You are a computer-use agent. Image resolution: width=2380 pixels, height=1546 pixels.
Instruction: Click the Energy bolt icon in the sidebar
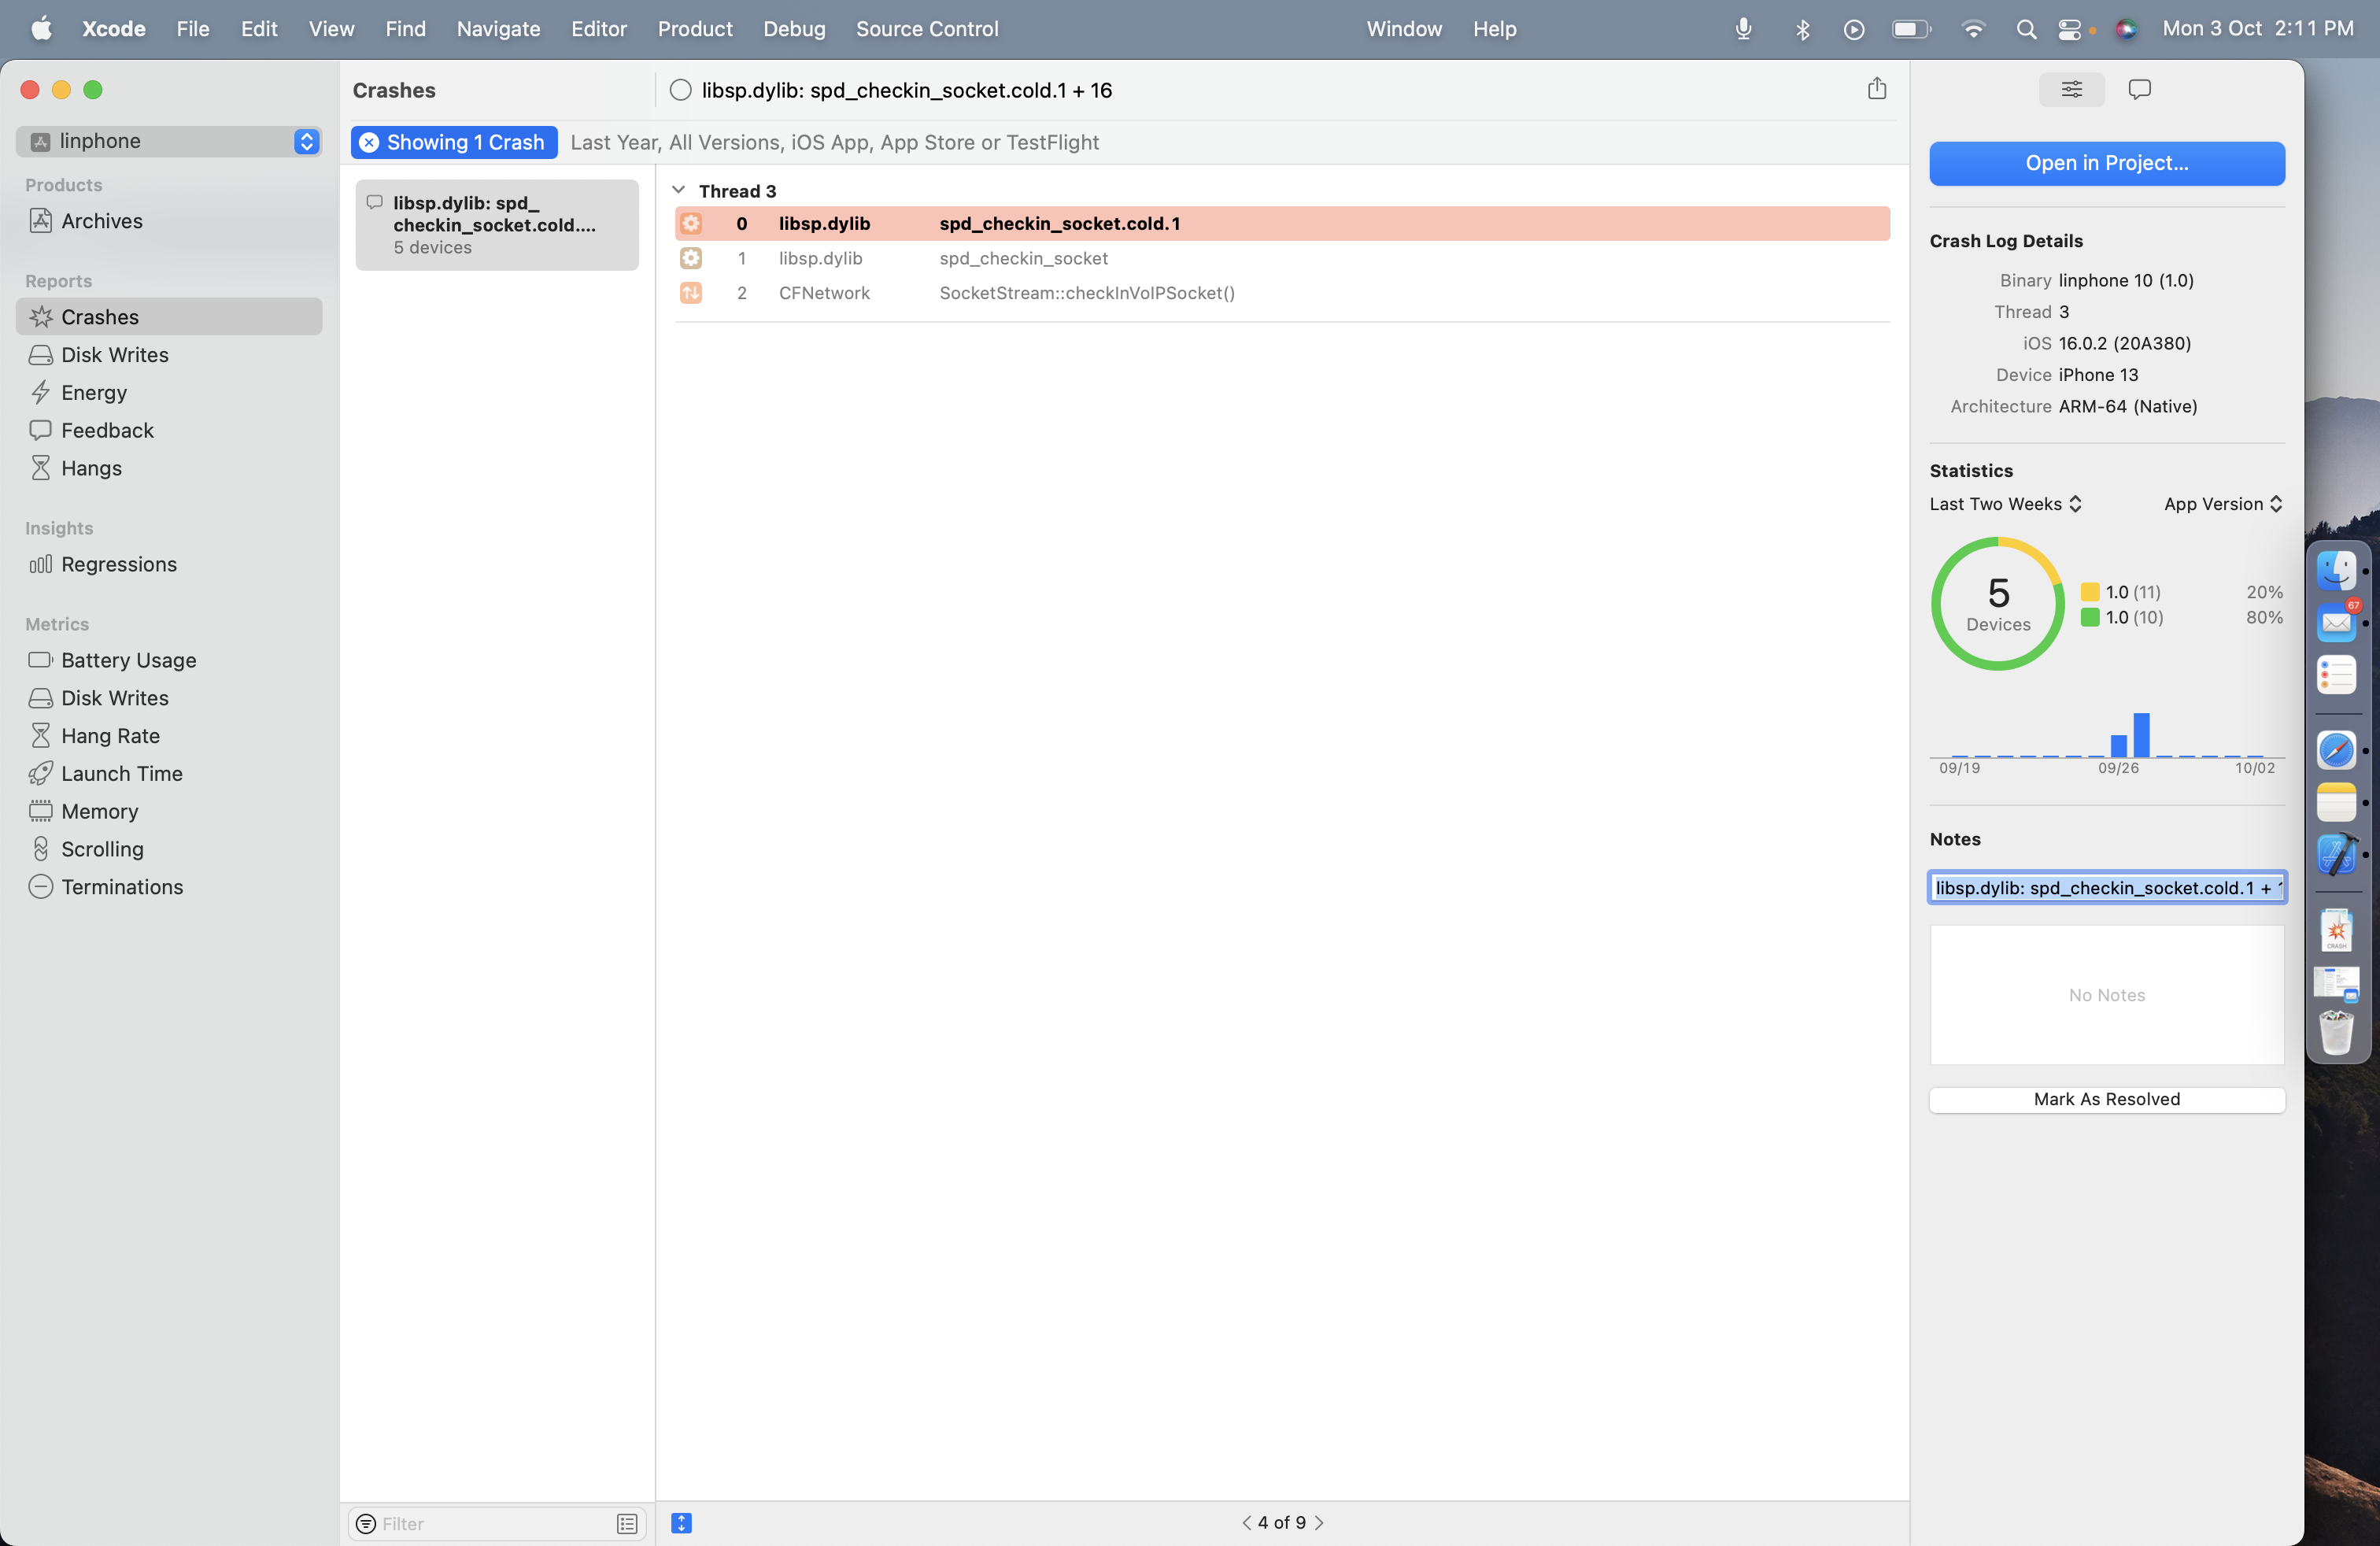click(x=41, y=392)
